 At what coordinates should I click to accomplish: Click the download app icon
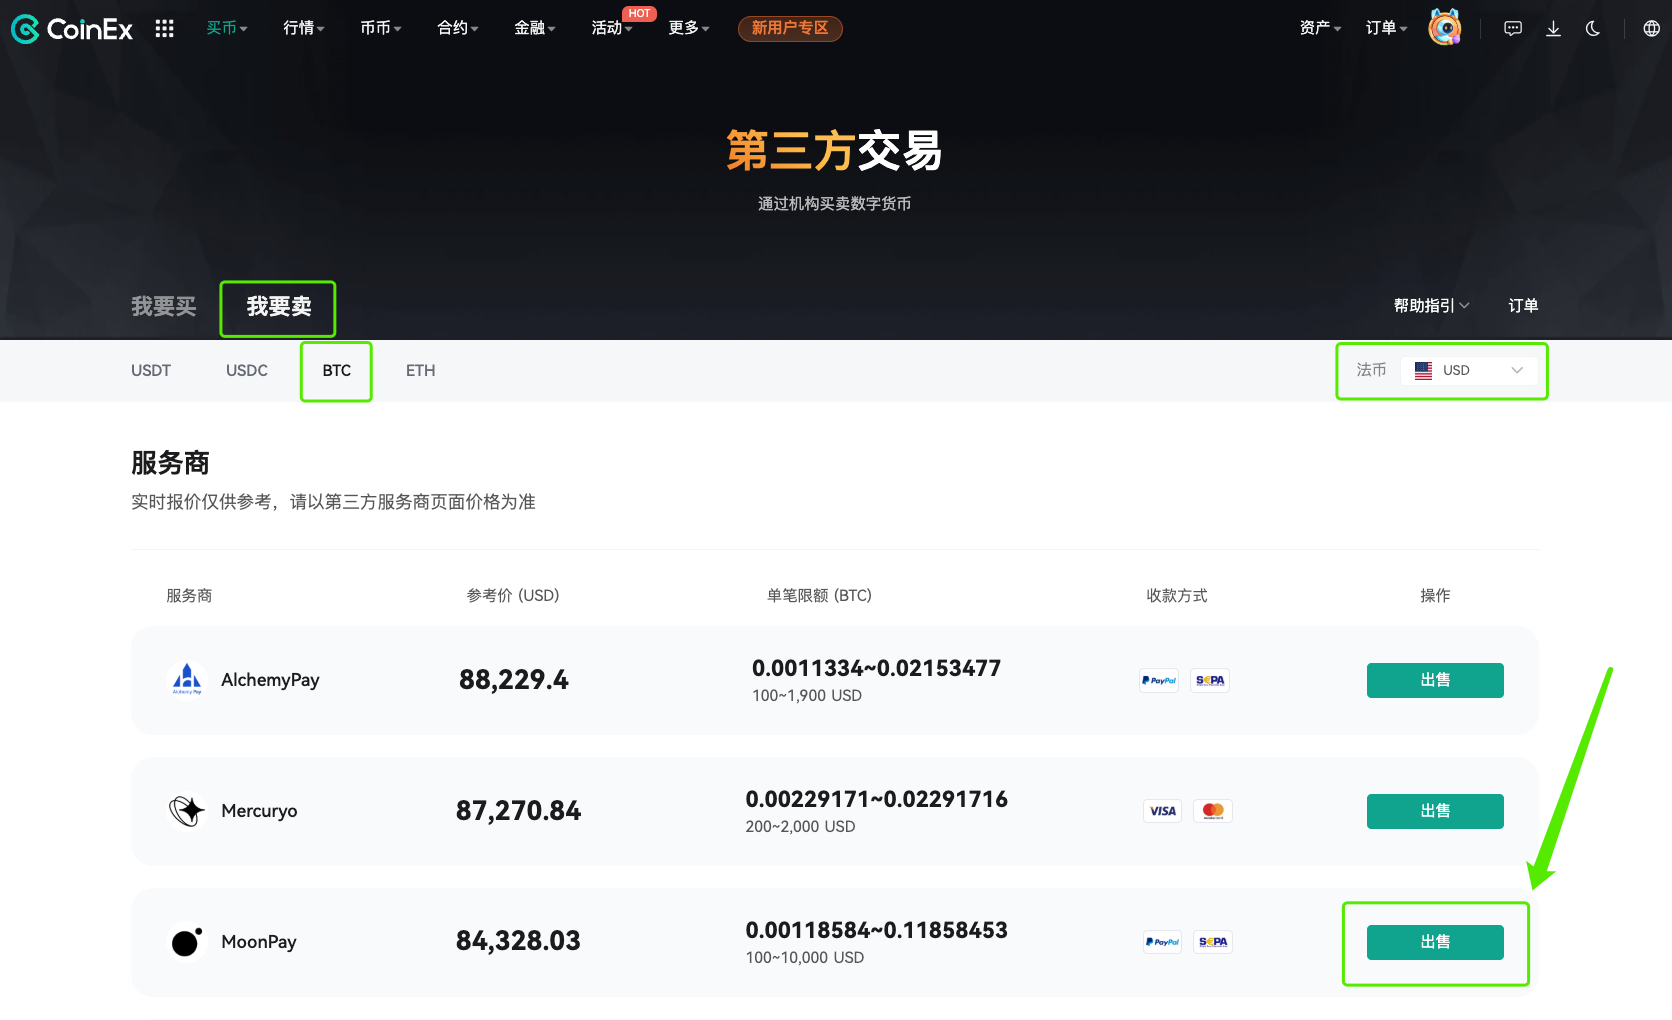pyautogui.click(x=1553, y=29)
